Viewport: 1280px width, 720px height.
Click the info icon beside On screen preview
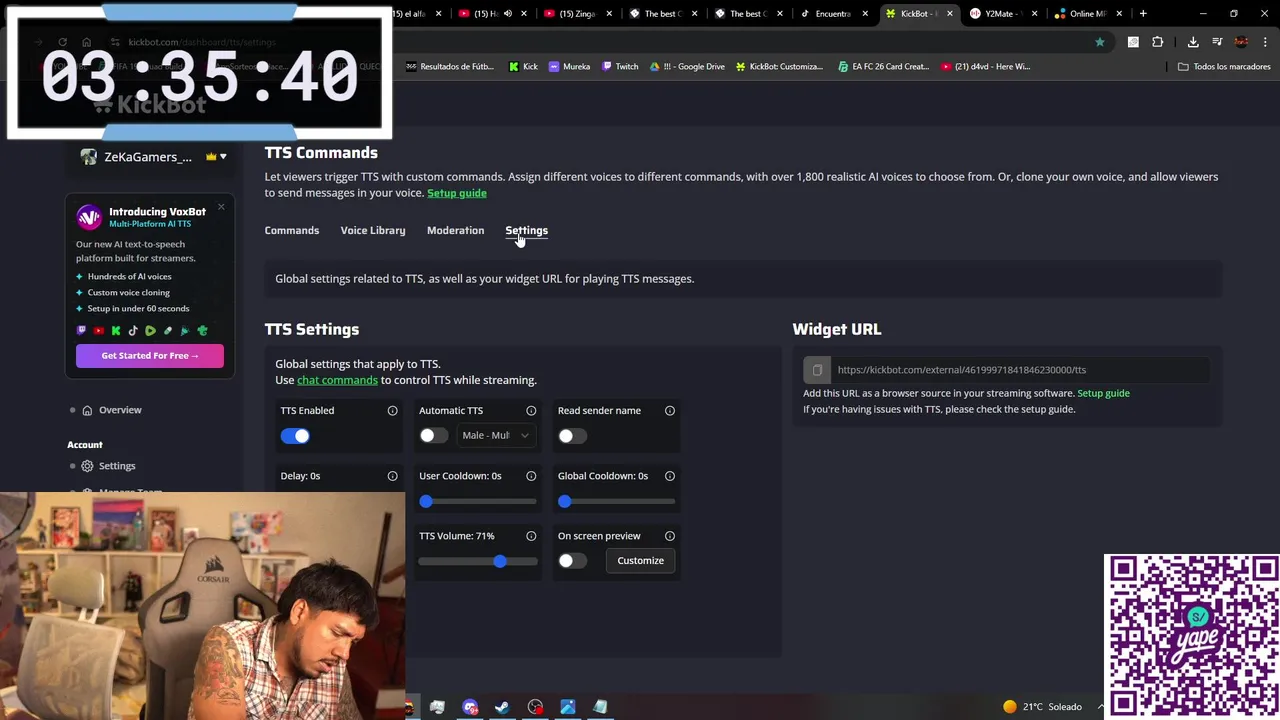coord(670,536)
